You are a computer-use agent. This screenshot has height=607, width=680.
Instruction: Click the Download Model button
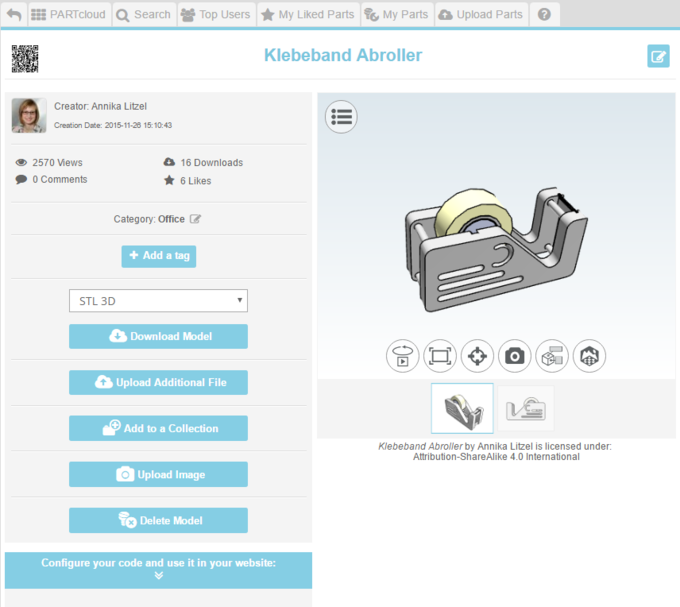158,337
